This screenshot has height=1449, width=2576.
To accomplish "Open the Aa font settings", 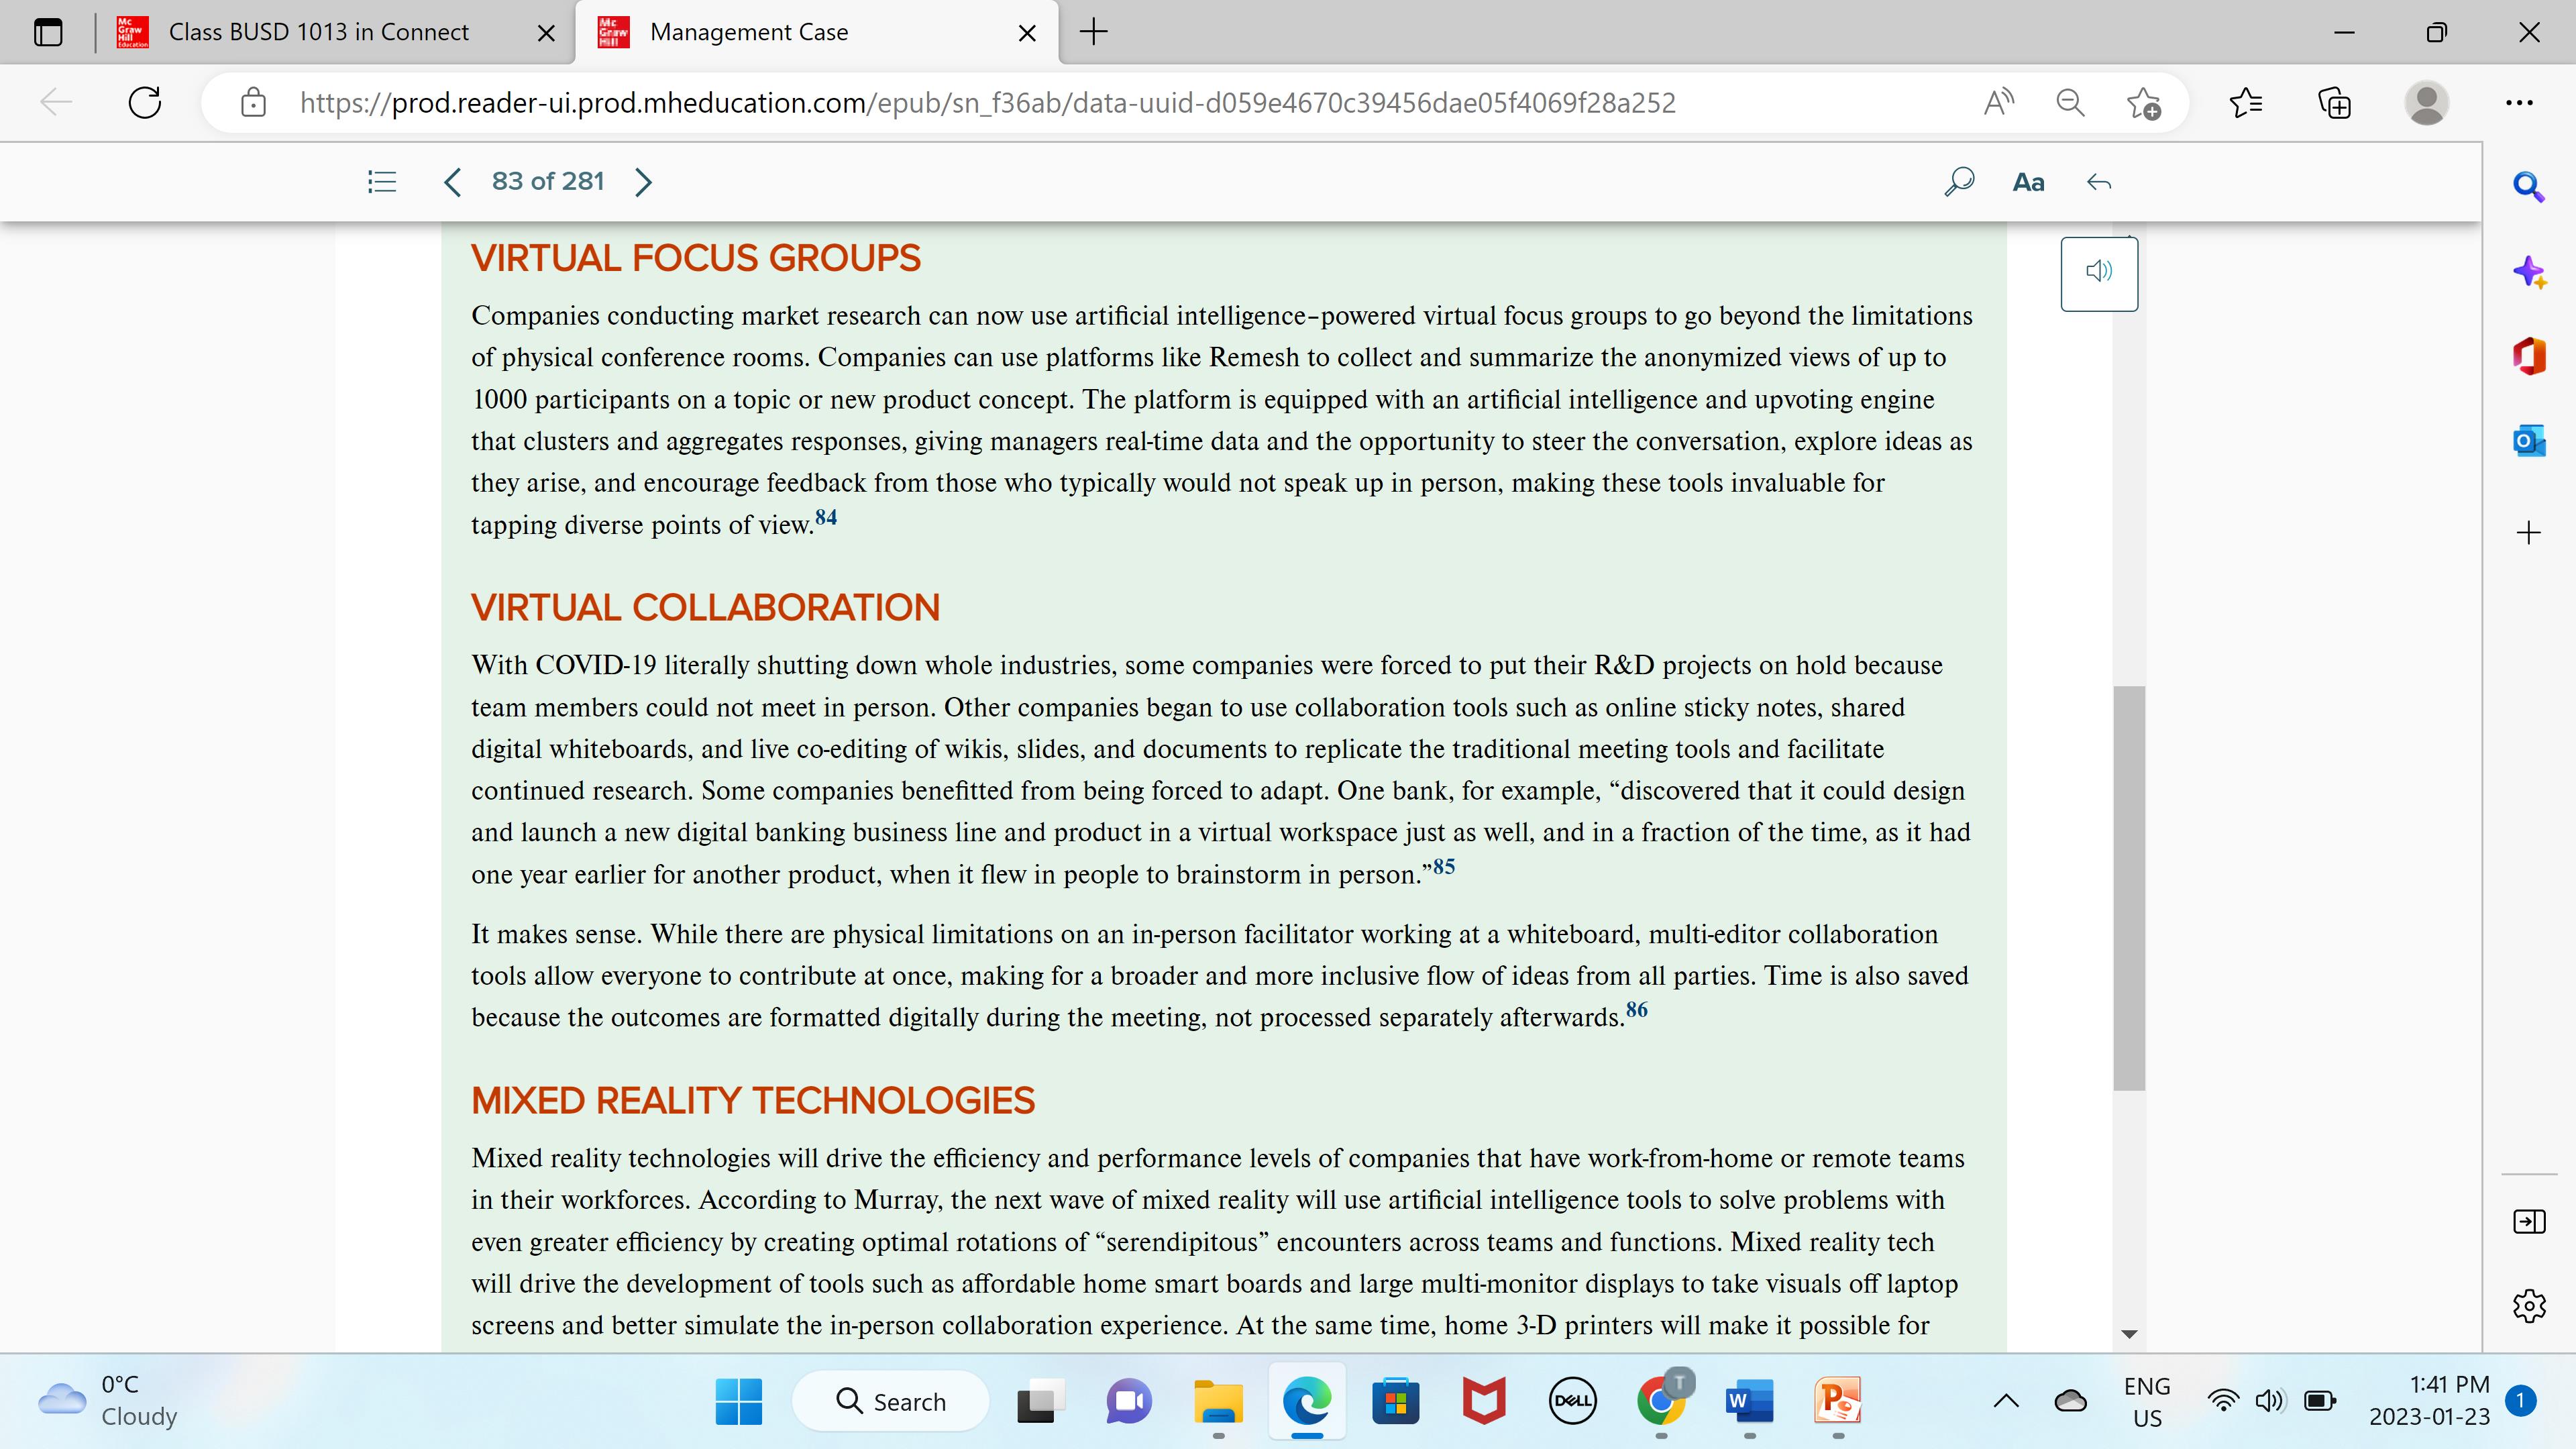I will [x=2028, y=182].
